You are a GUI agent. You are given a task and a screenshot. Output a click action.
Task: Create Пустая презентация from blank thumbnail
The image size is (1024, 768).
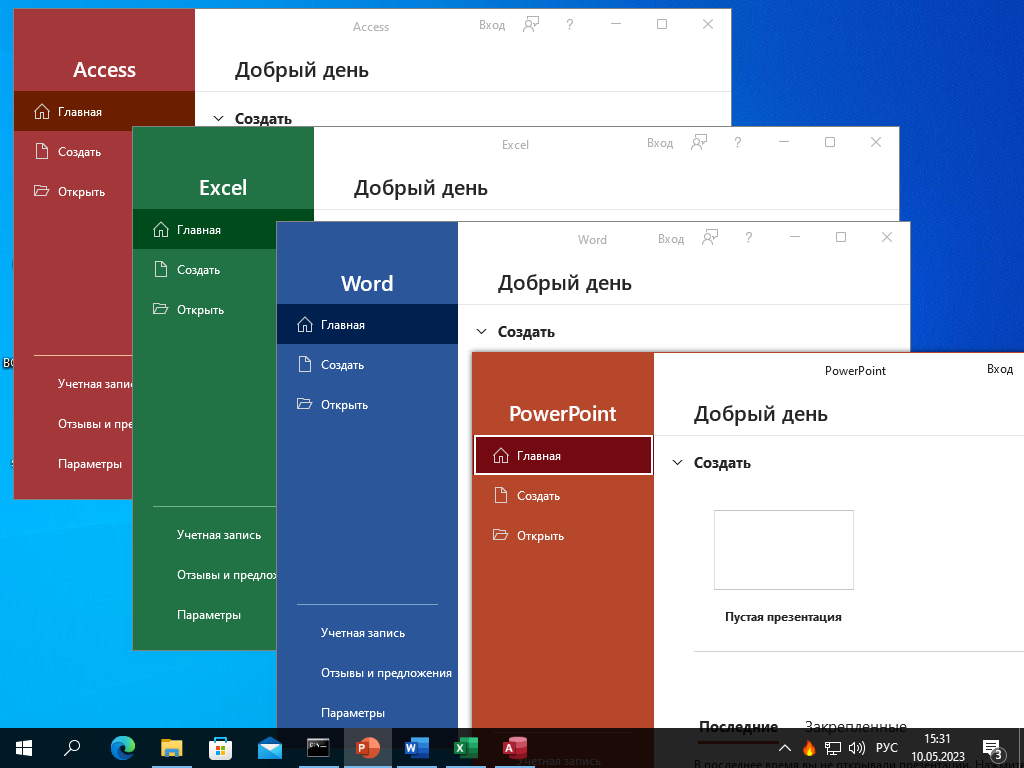tap(784, 550)
